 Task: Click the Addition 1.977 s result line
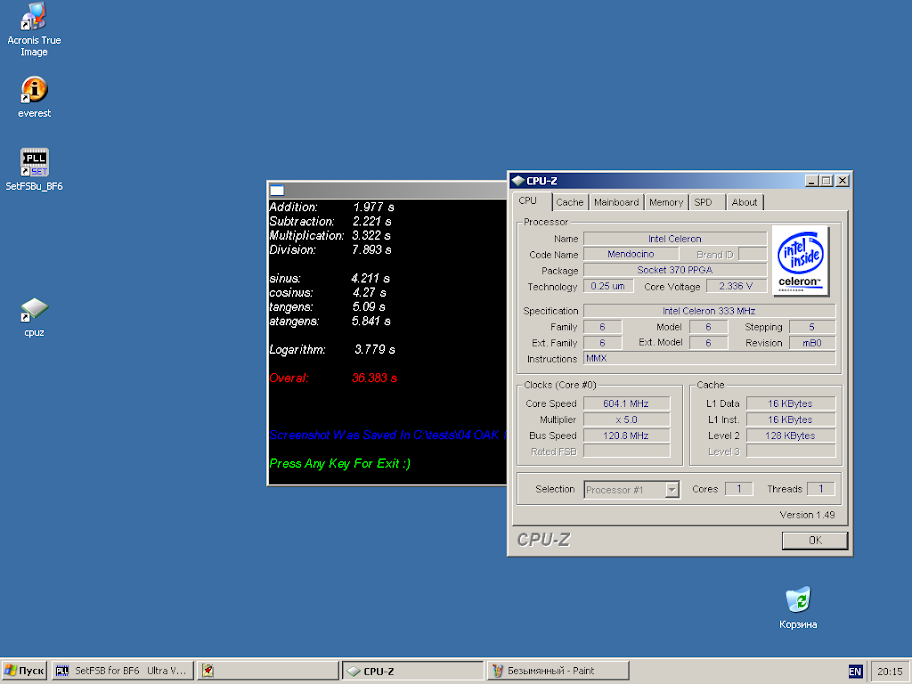[x=332, y=207]
